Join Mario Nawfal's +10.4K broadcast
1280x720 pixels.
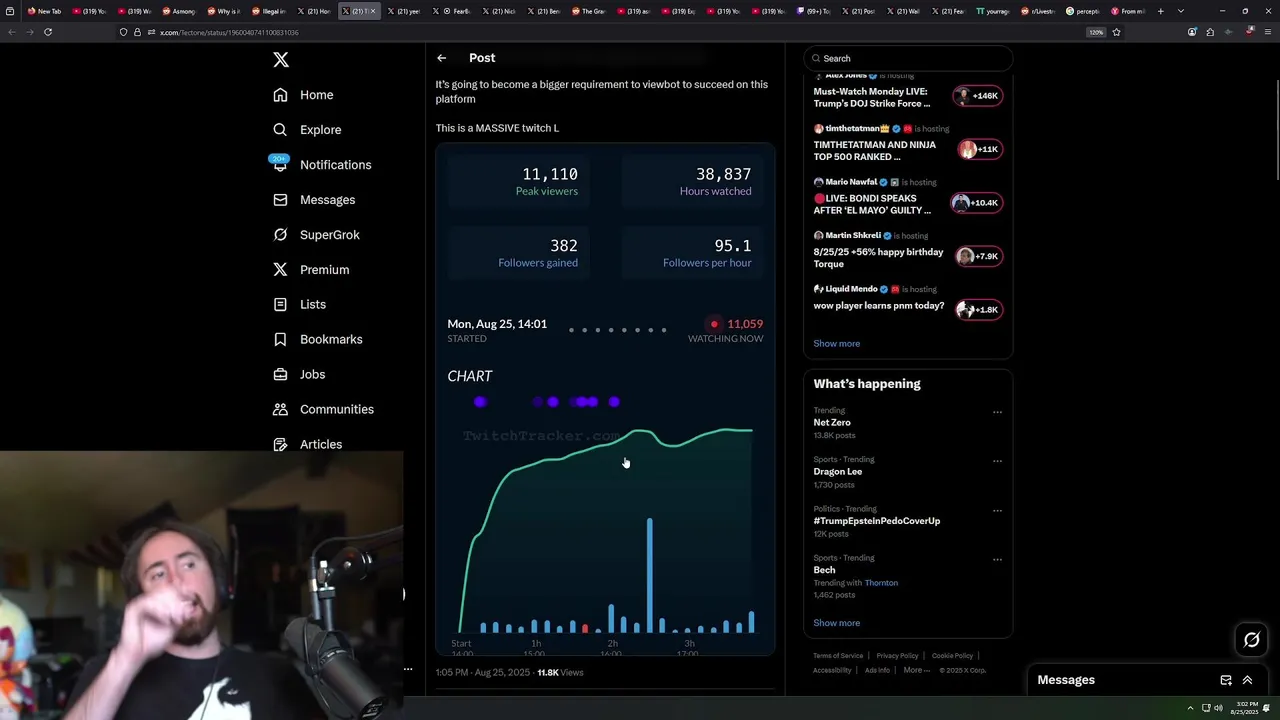tap(976, 203)
